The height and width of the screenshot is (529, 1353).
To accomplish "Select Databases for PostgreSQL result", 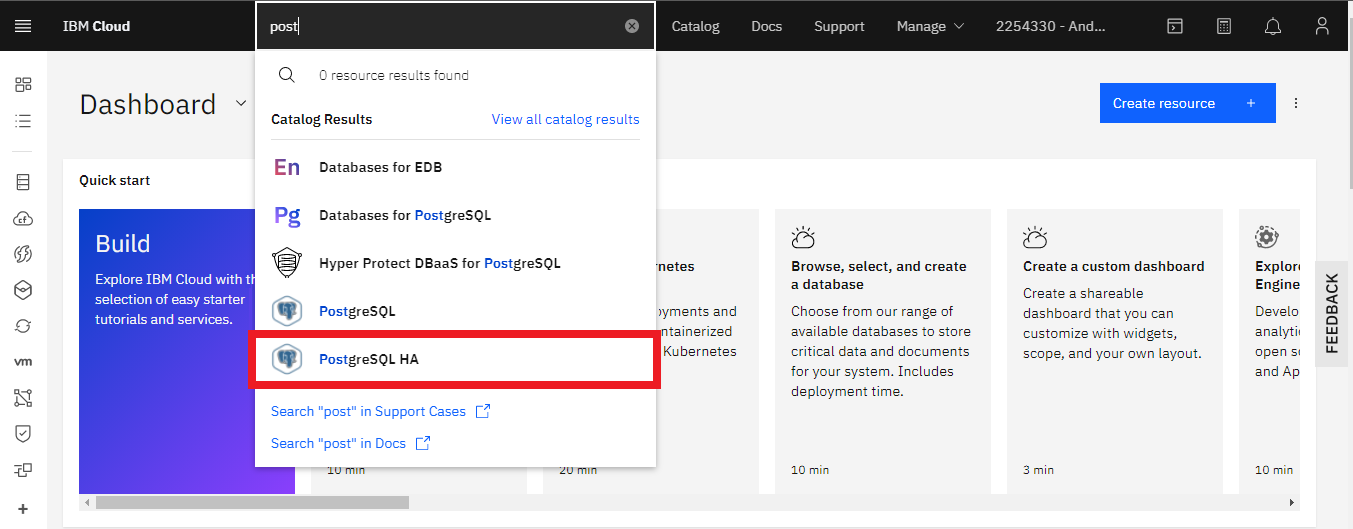I will point(456,215).
